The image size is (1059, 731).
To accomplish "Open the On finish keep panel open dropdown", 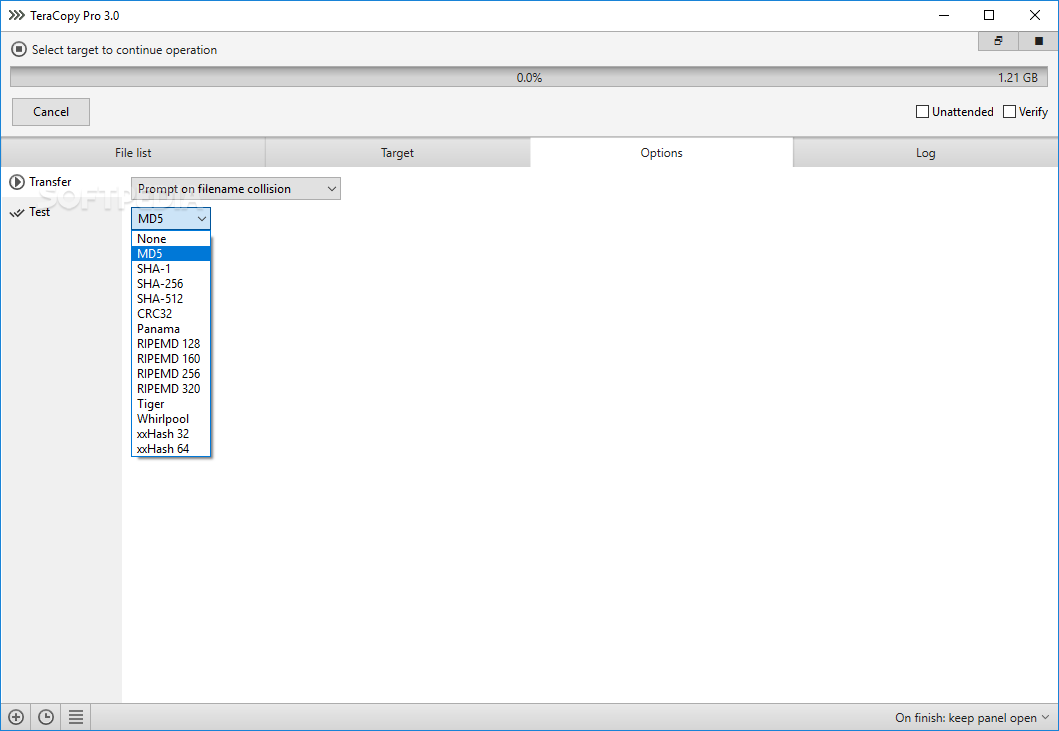I will (x=972, y=717).
